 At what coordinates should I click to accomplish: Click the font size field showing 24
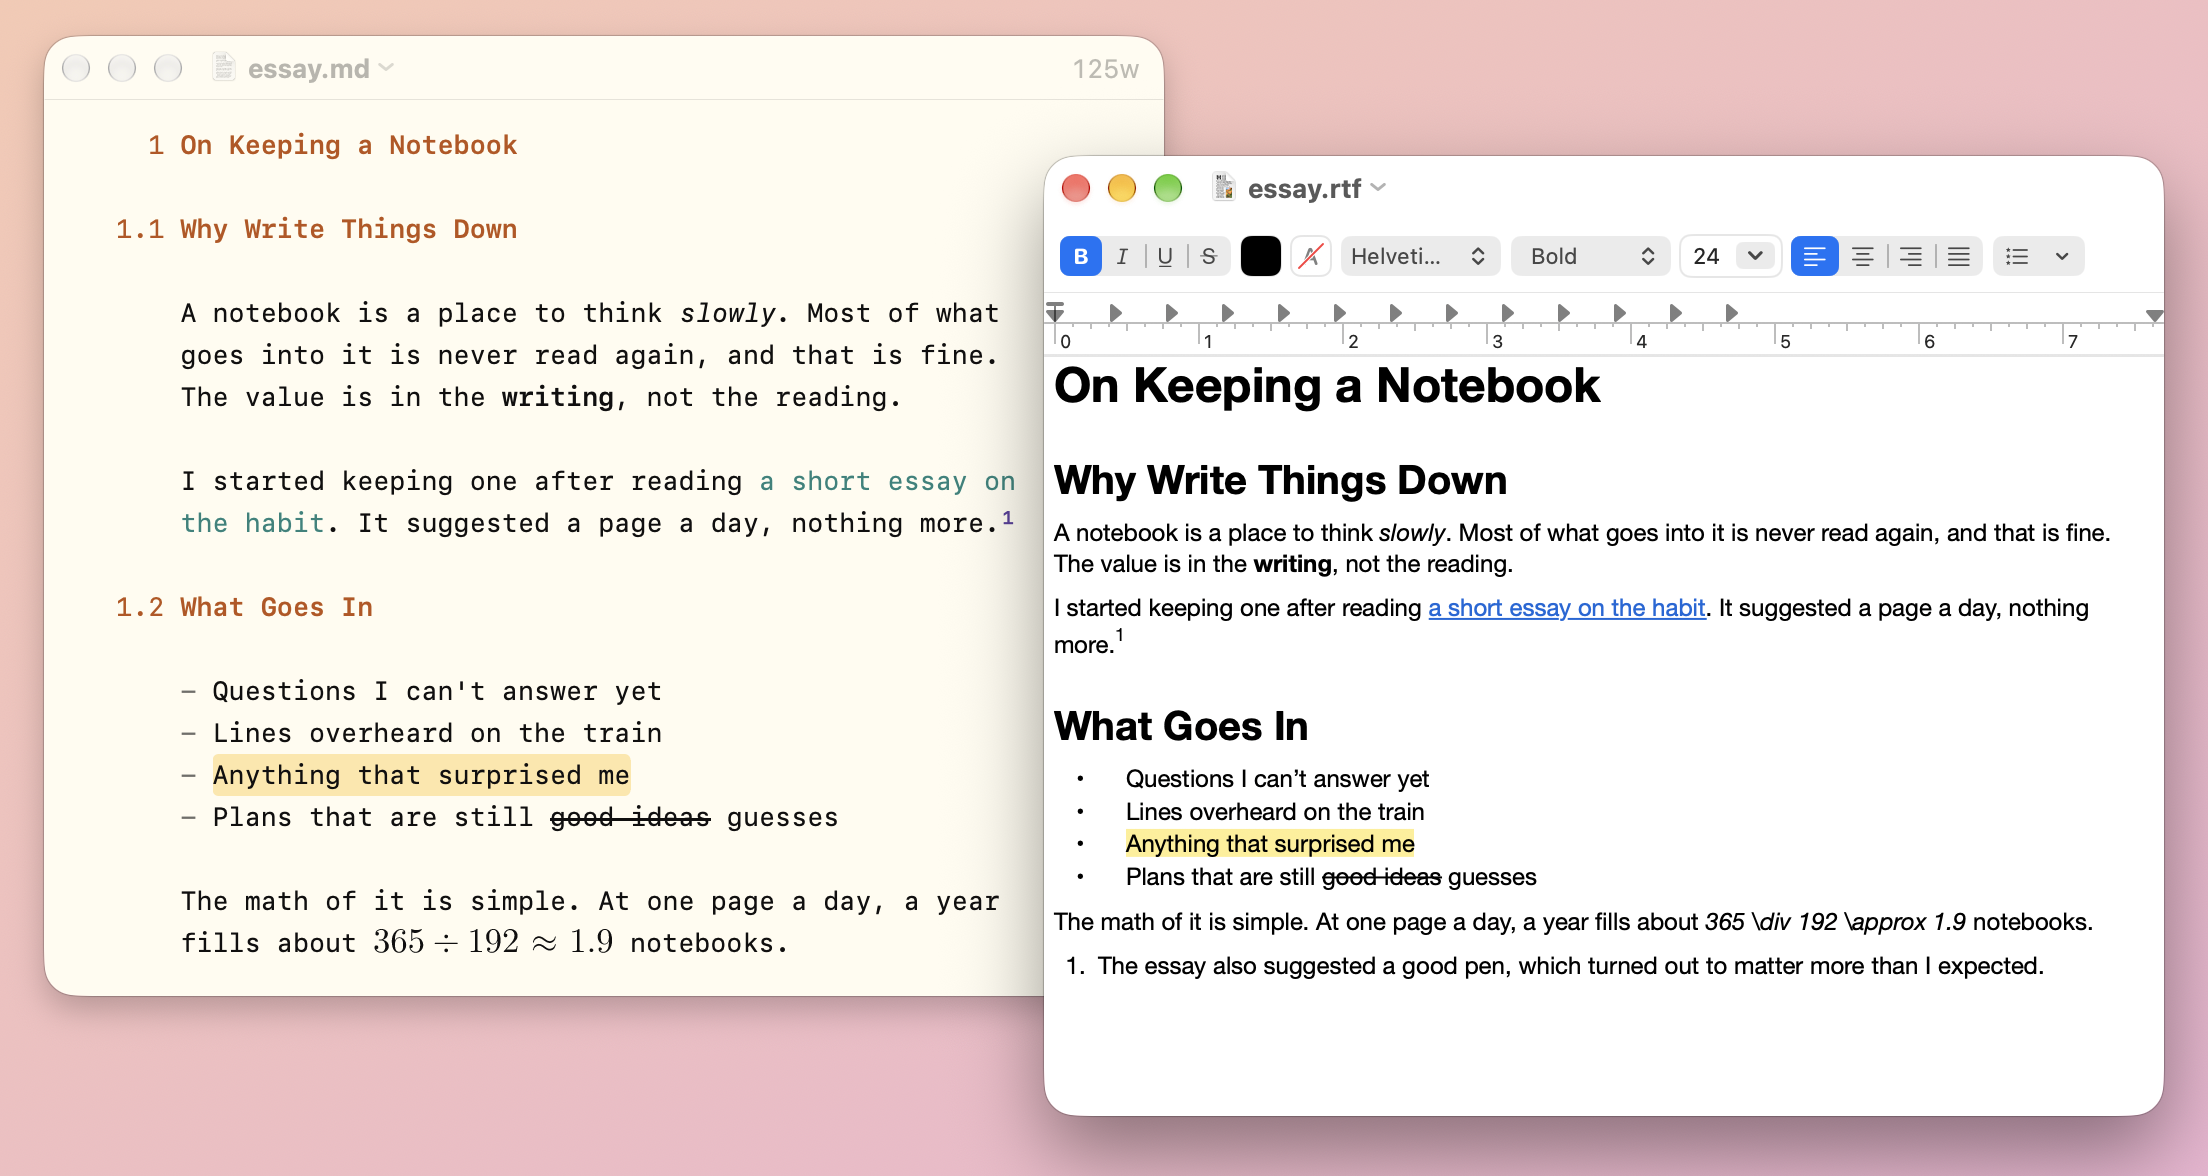(x=1708, y=257)
